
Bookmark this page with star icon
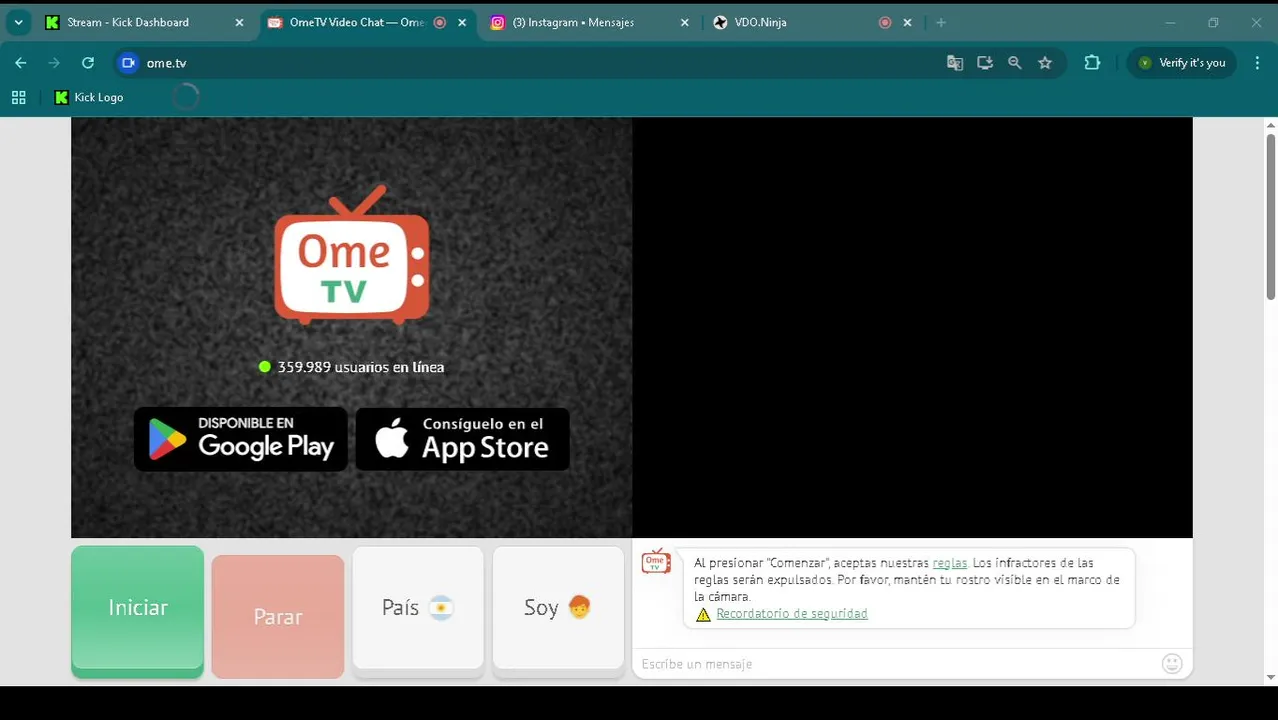point(1045,62)
